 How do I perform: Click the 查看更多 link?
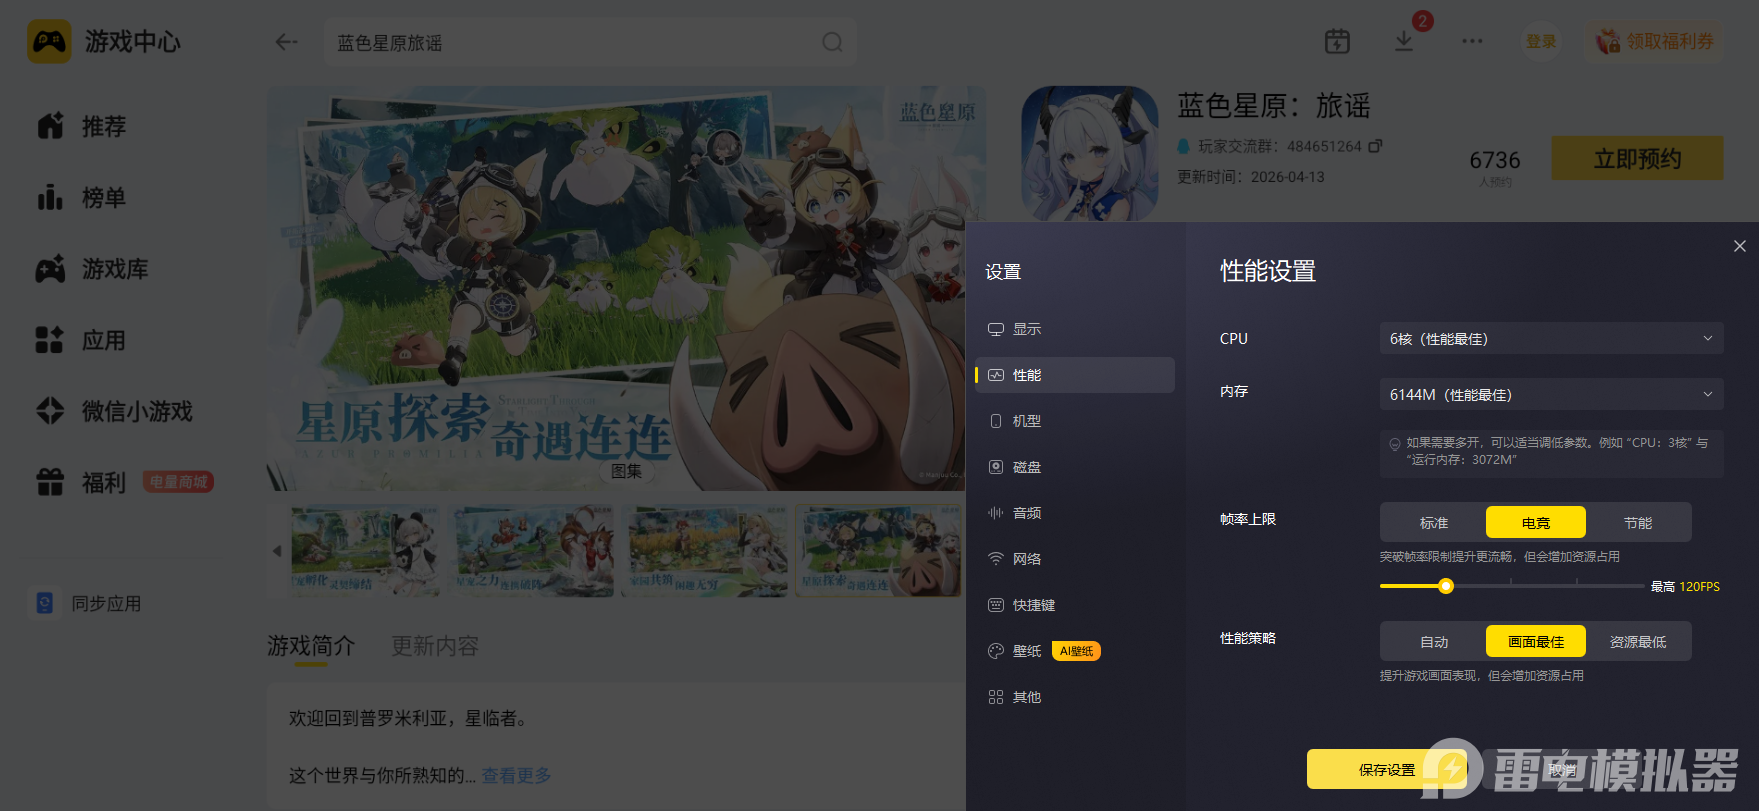(x=516, y=775)
